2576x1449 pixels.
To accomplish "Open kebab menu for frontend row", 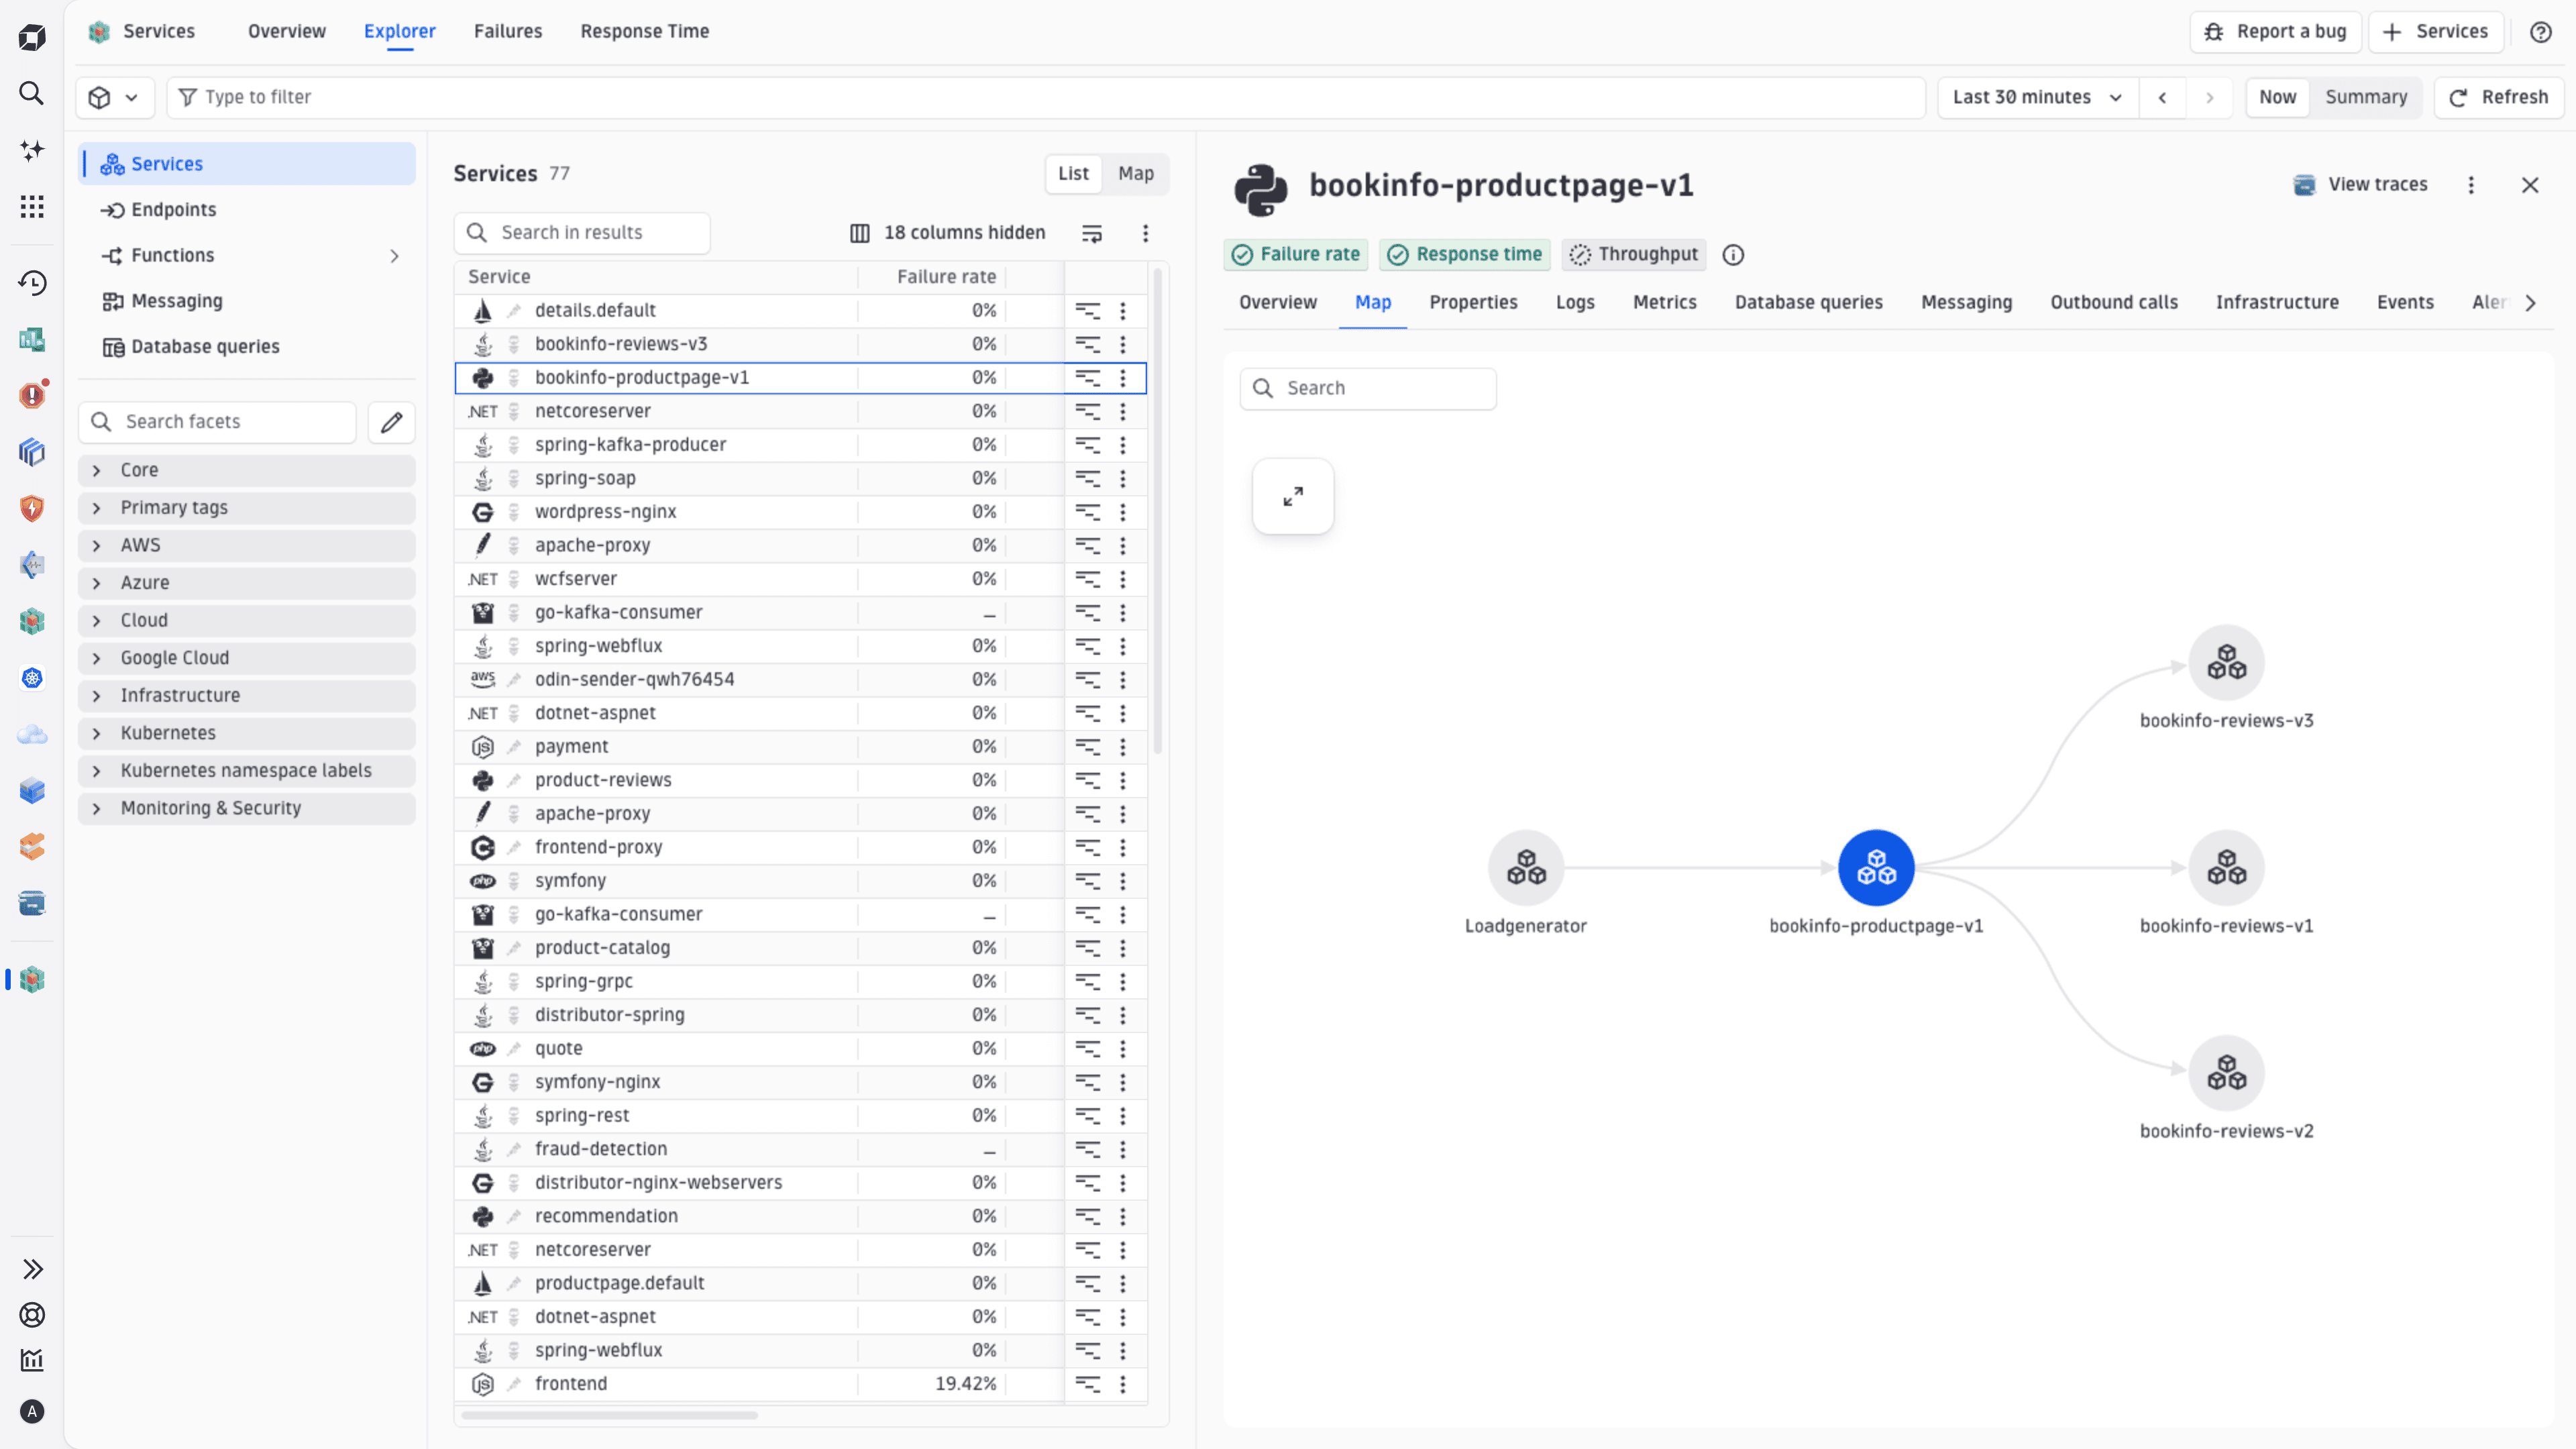I will click(x=1123, y=1384).
